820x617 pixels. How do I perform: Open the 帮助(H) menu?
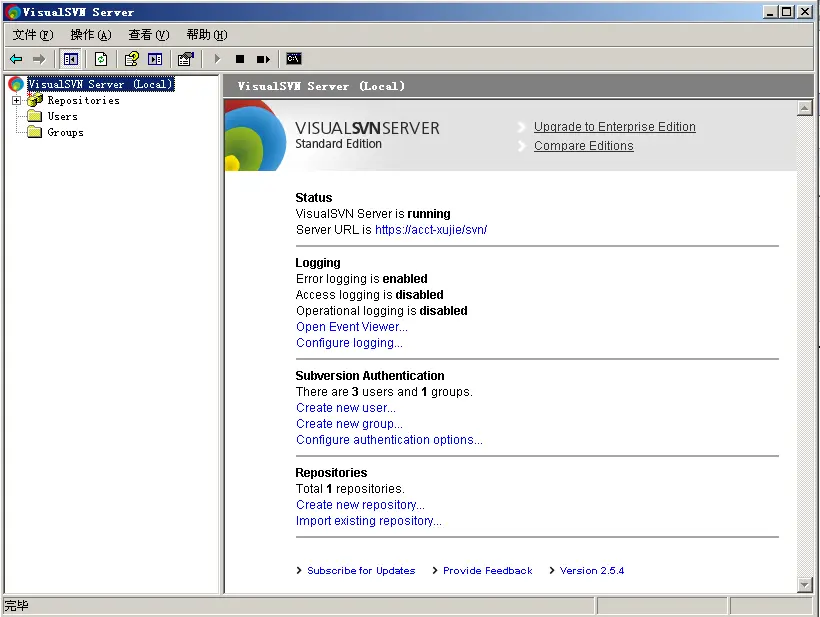(x=207, y=35)
